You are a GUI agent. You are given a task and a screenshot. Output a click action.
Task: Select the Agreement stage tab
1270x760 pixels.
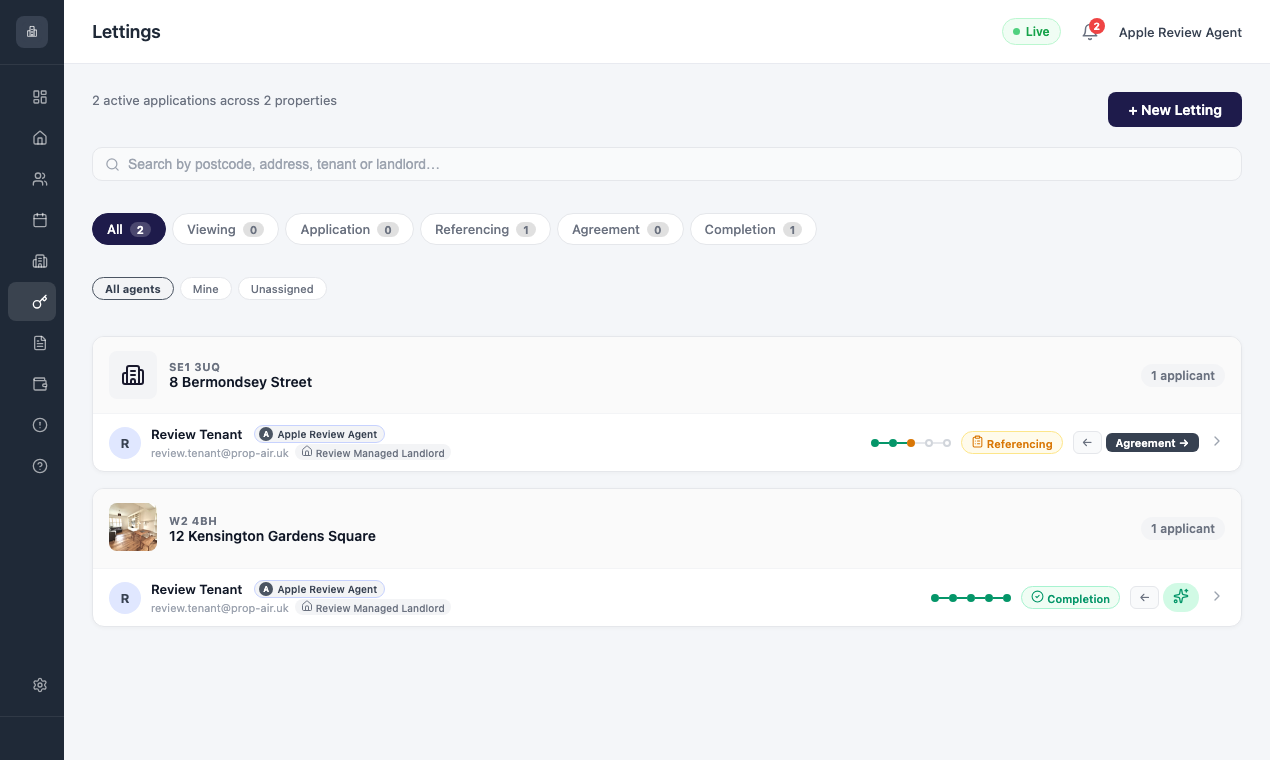620,229
